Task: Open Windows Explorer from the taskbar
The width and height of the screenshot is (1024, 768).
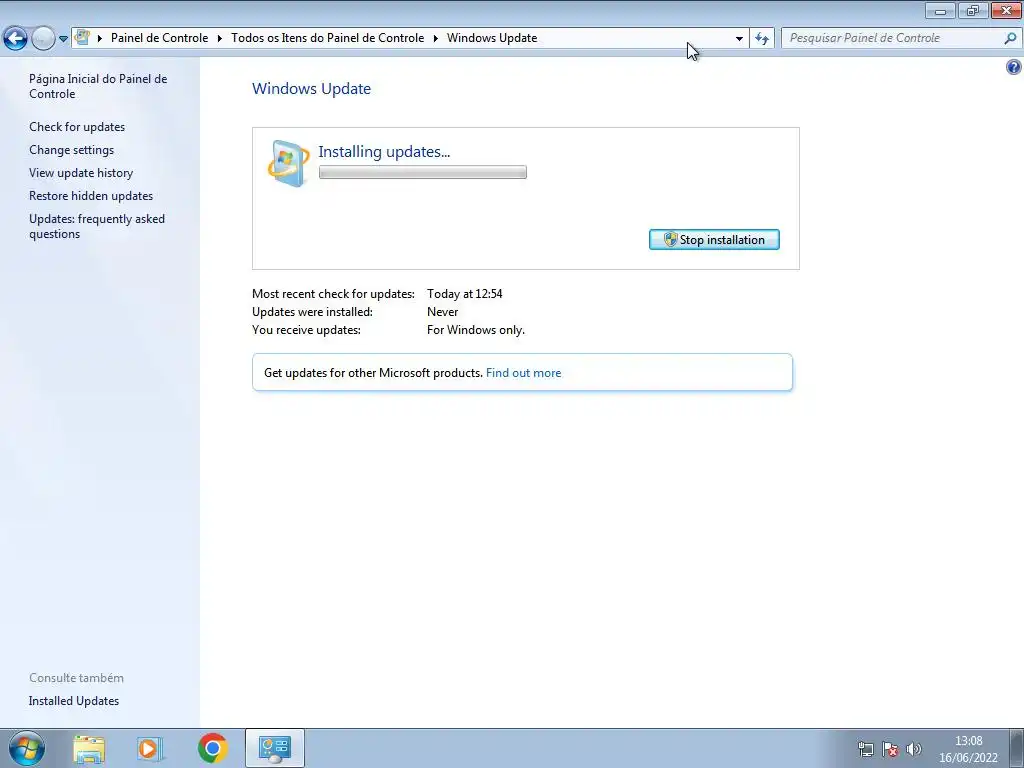Action: point(89,748)
